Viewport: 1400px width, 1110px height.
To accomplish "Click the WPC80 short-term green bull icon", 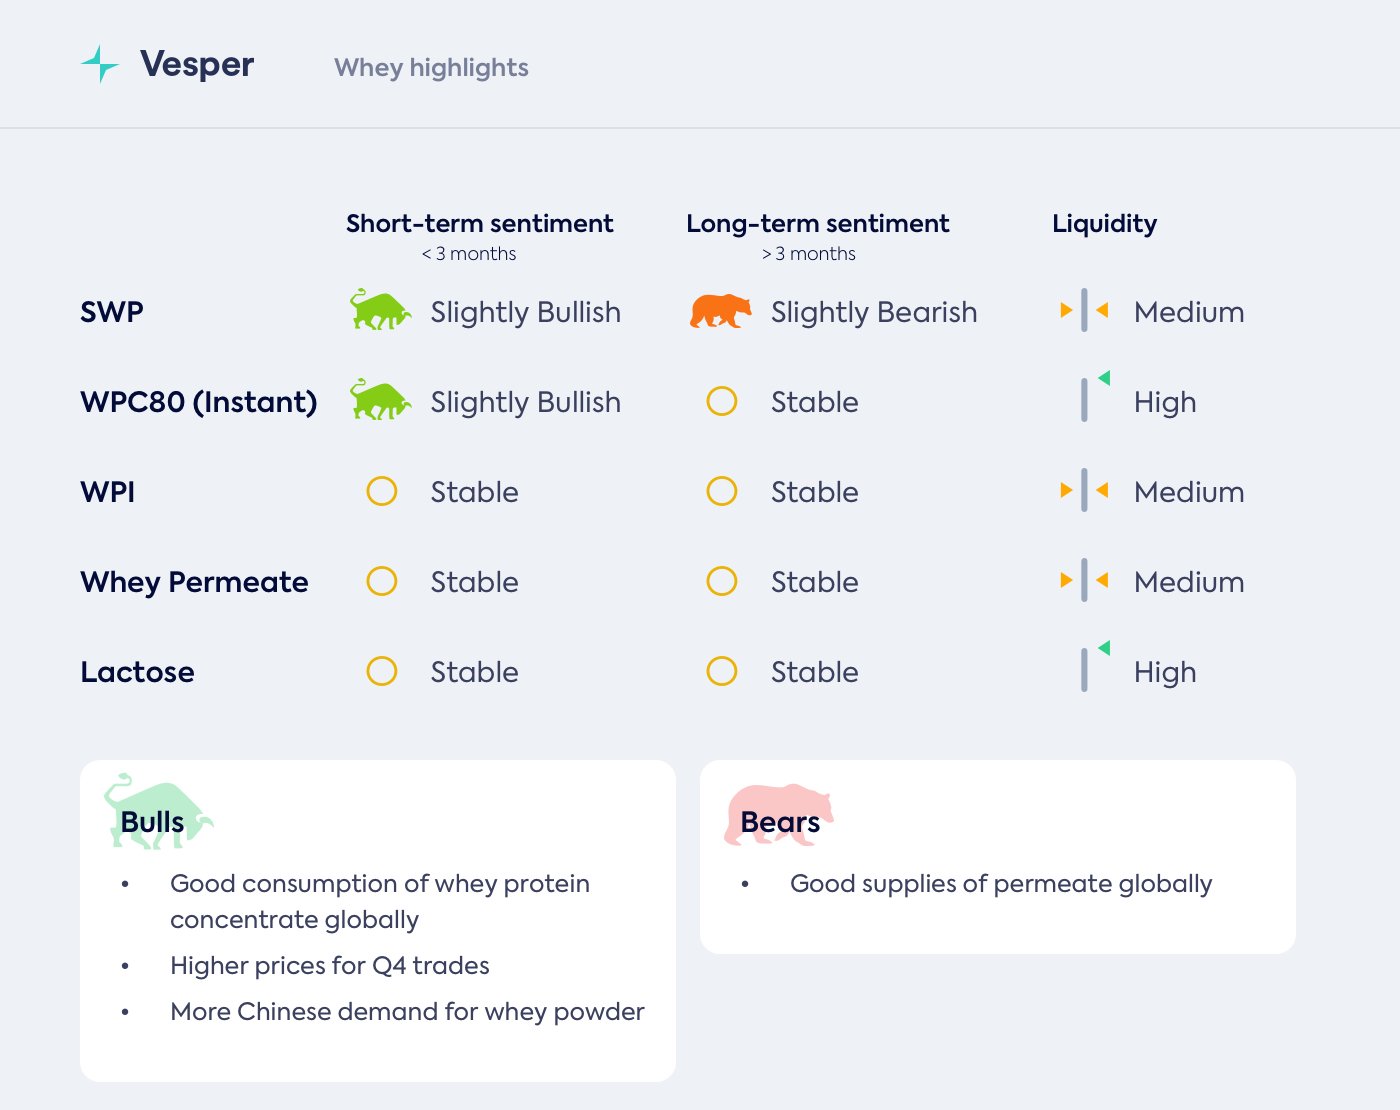I will [x=380, y=400].
